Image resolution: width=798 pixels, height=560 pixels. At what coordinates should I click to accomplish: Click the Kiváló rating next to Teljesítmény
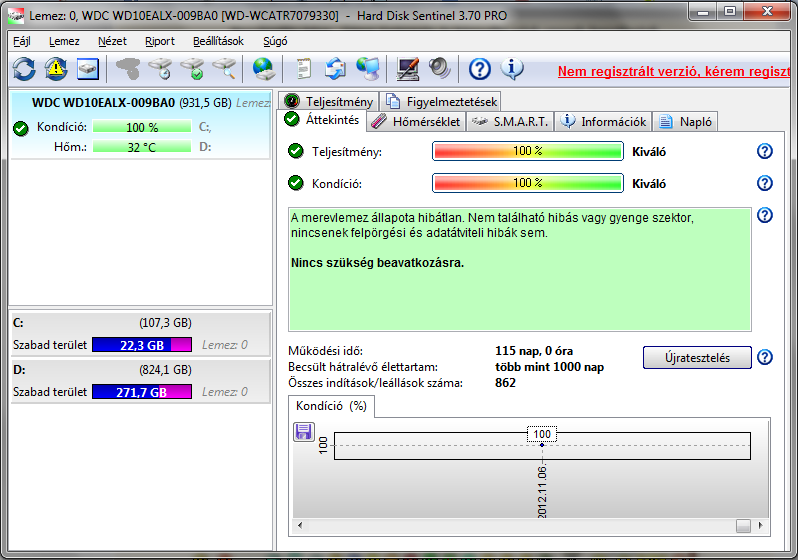(x=649, y=152)
